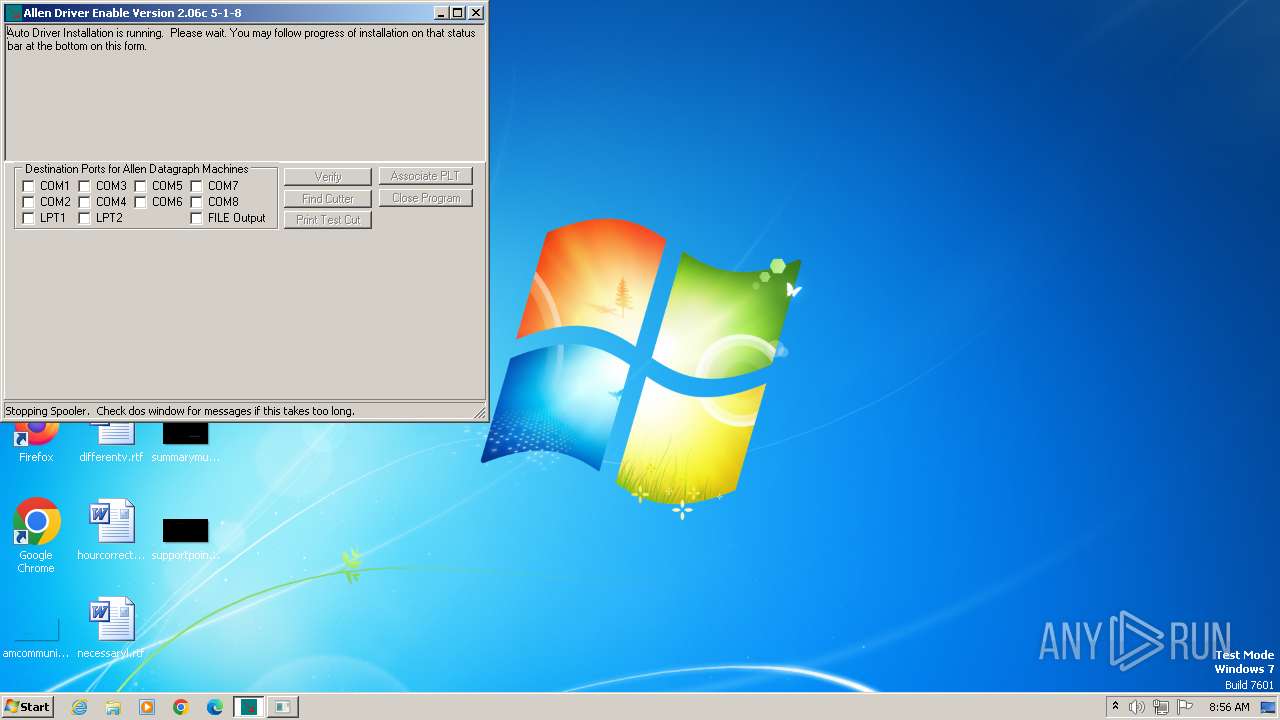
Task: Open Windows Explorer from the taskbar
Action: coord(113,707)
